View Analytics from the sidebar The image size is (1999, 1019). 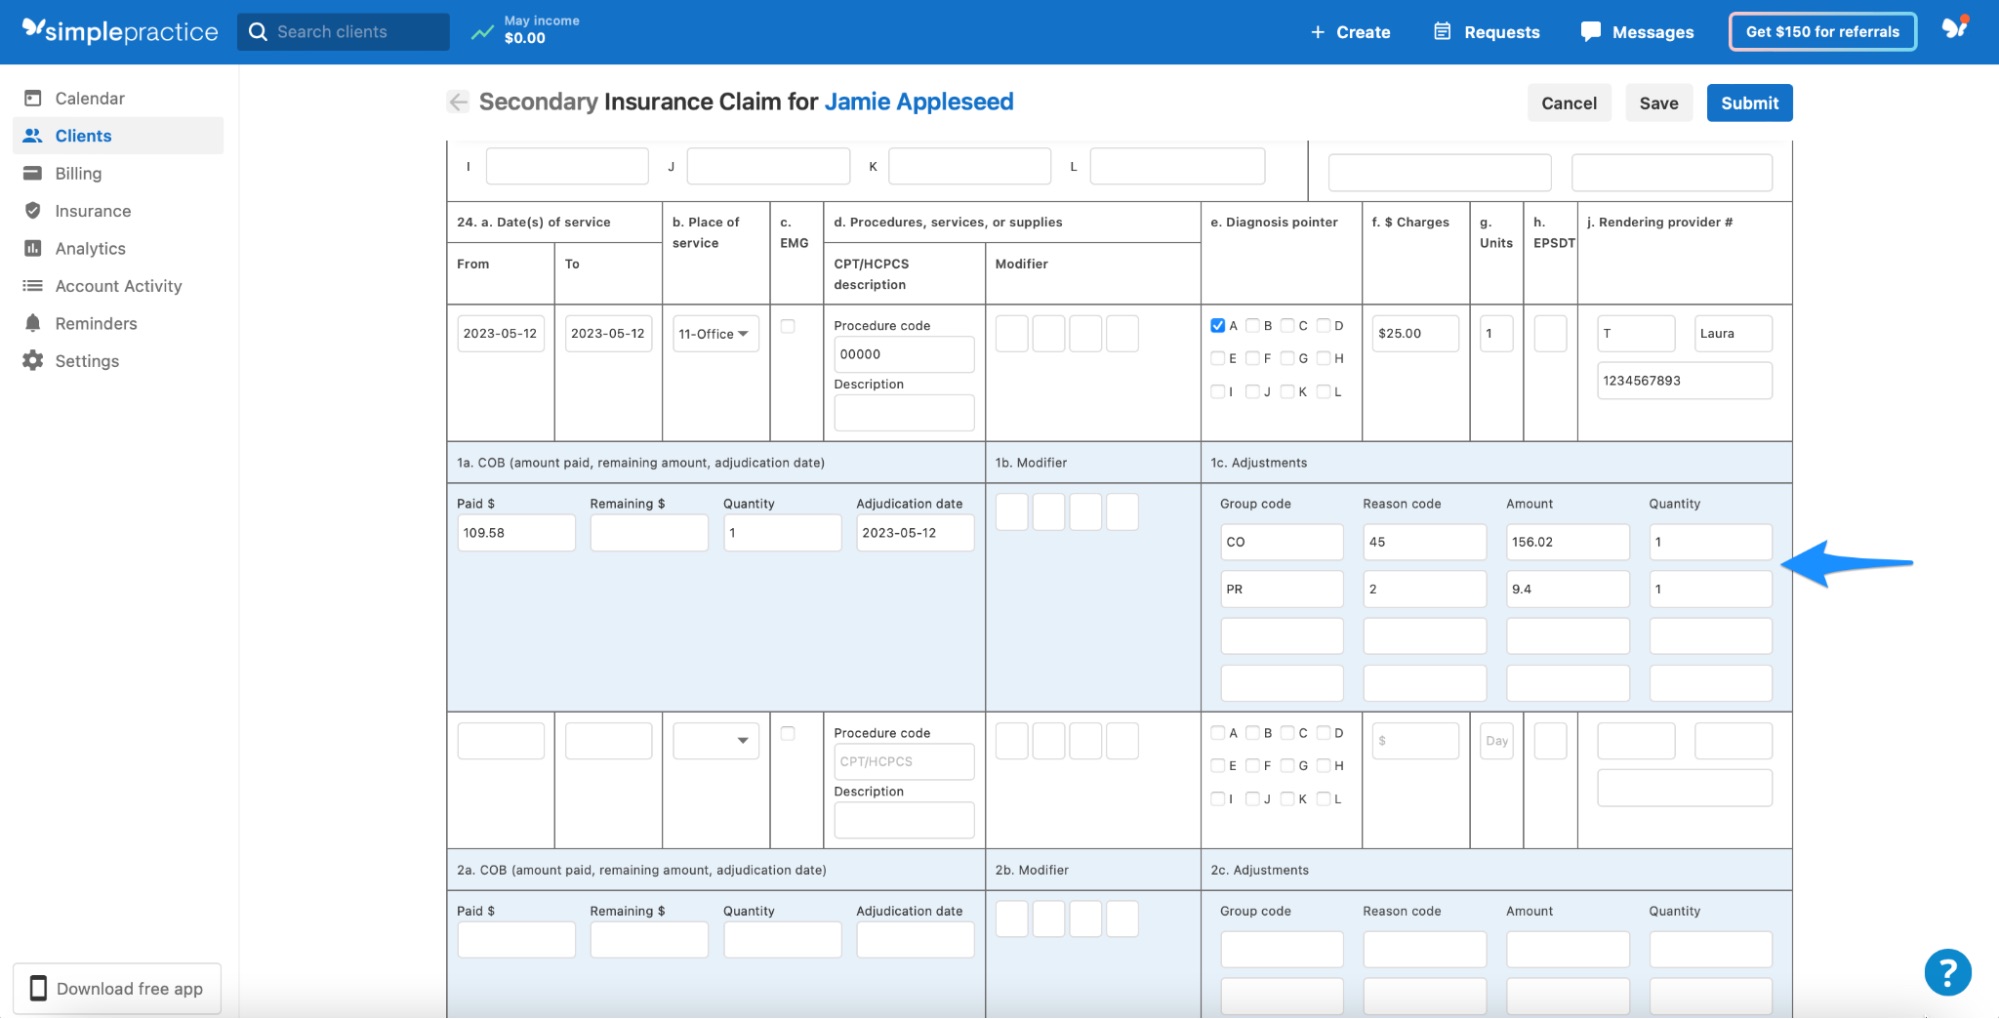pyautogui.click(x=90, y=248)
